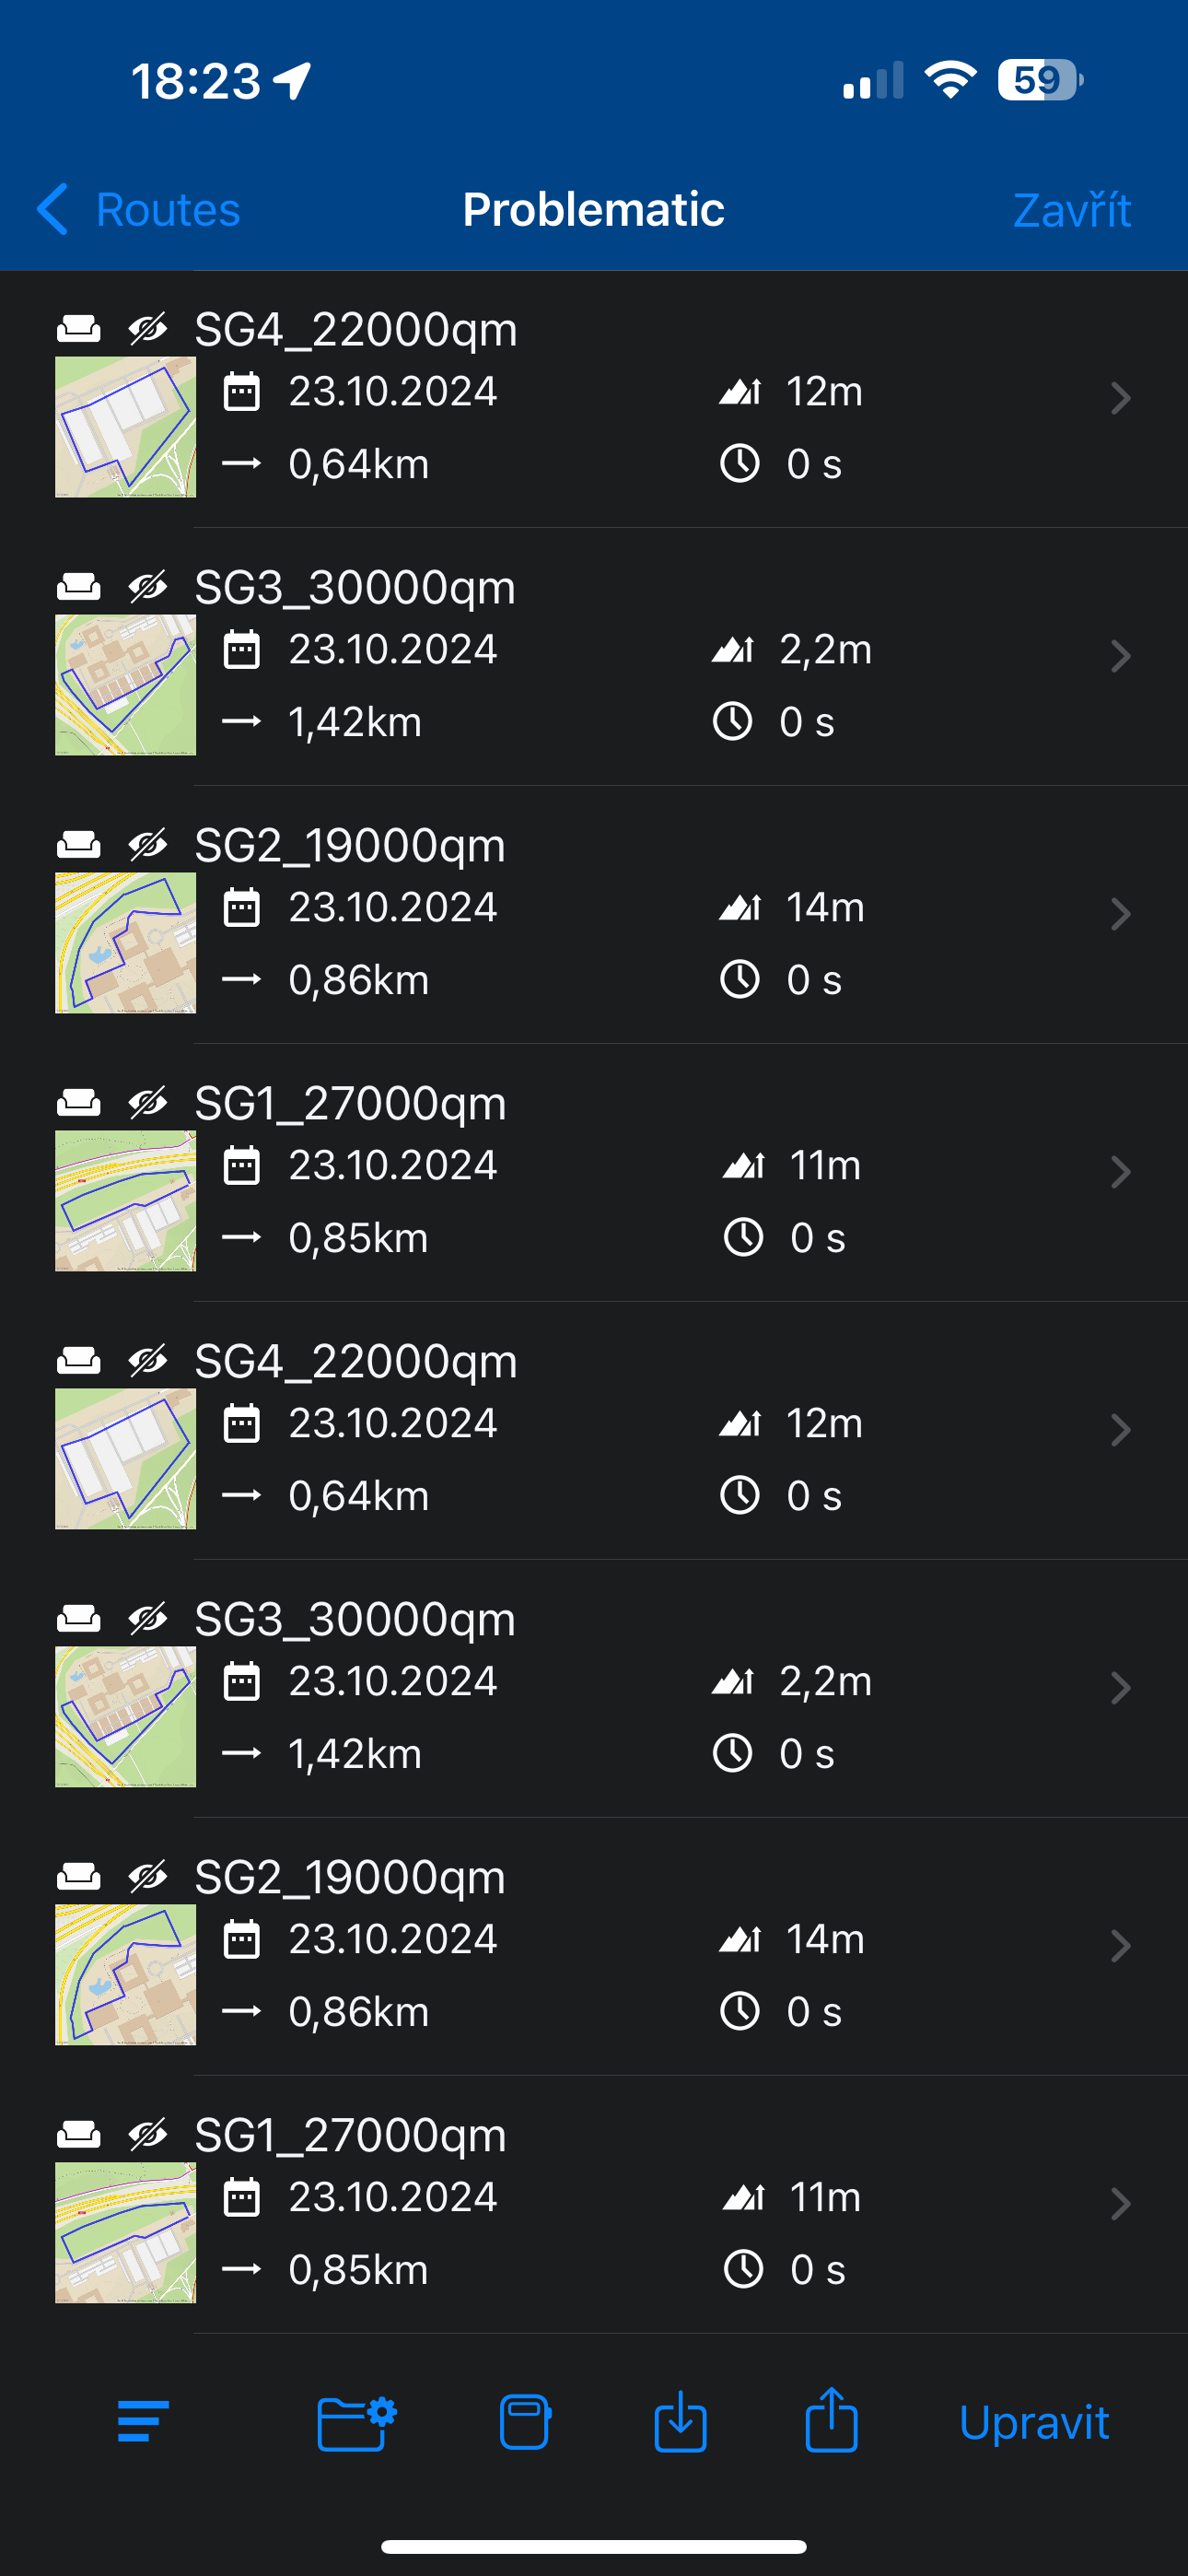
Task: Open map thumbnail of lower SG4_22000qm route
Action: tap(125, 1458)
